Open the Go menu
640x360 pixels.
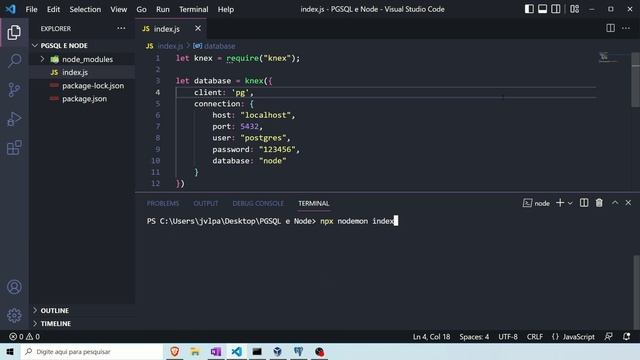coord(141,9)
